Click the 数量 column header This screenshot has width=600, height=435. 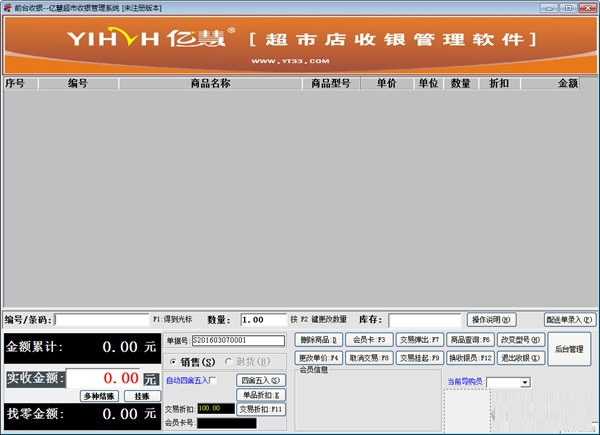(x=461, y=83)
